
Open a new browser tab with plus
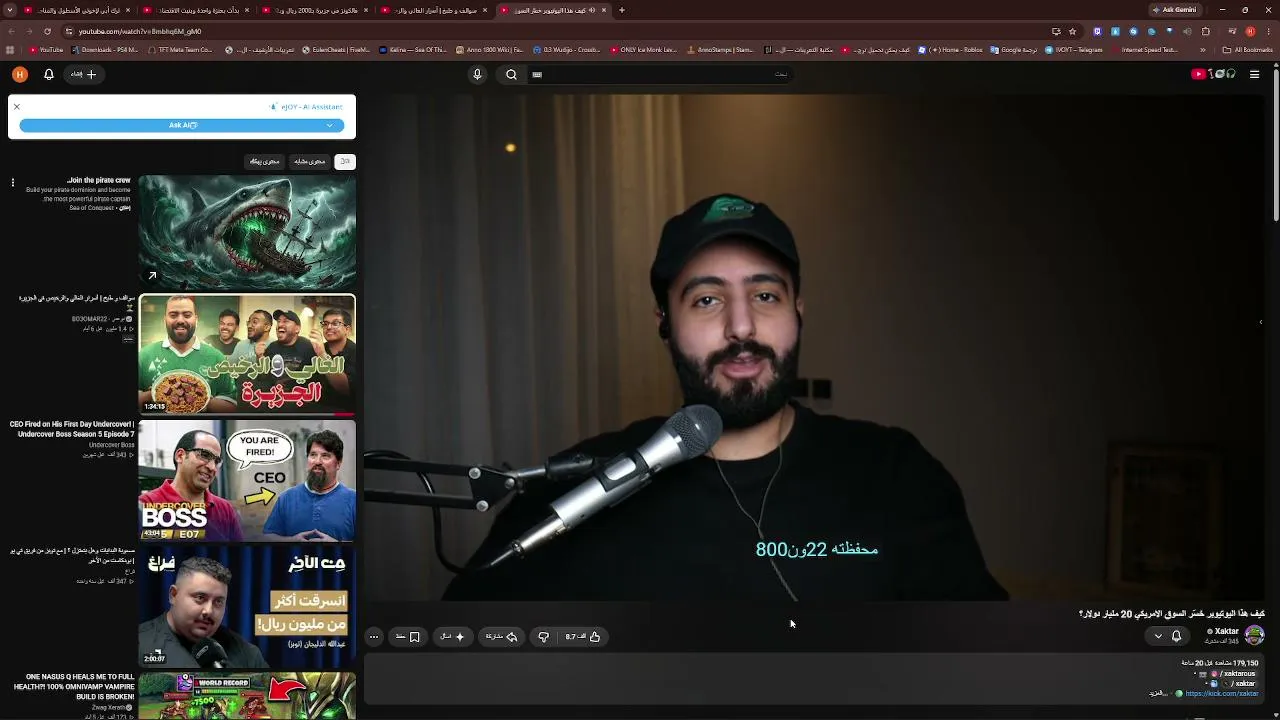click(622, 10)
